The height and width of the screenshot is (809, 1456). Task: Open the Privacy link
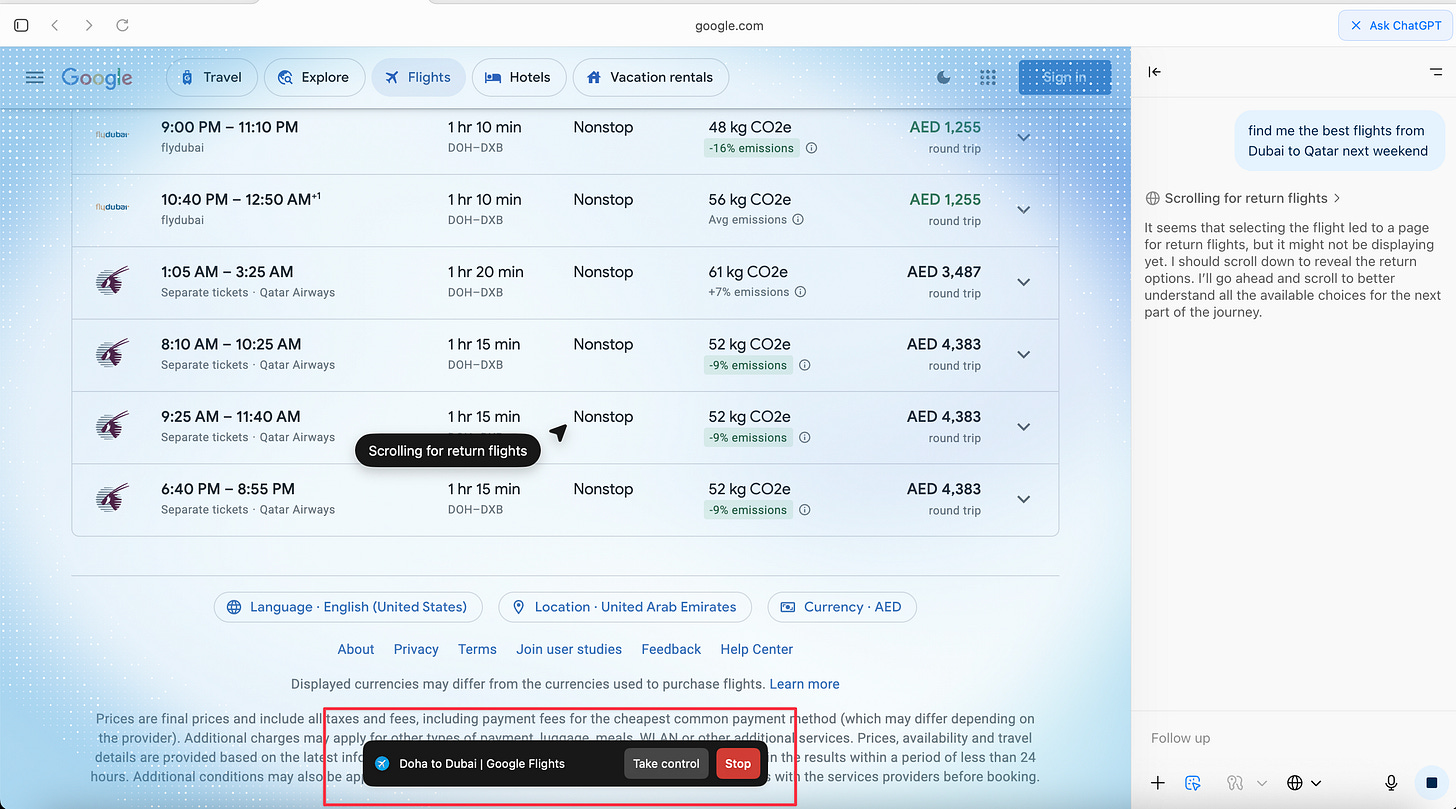[x=416, y=649]
